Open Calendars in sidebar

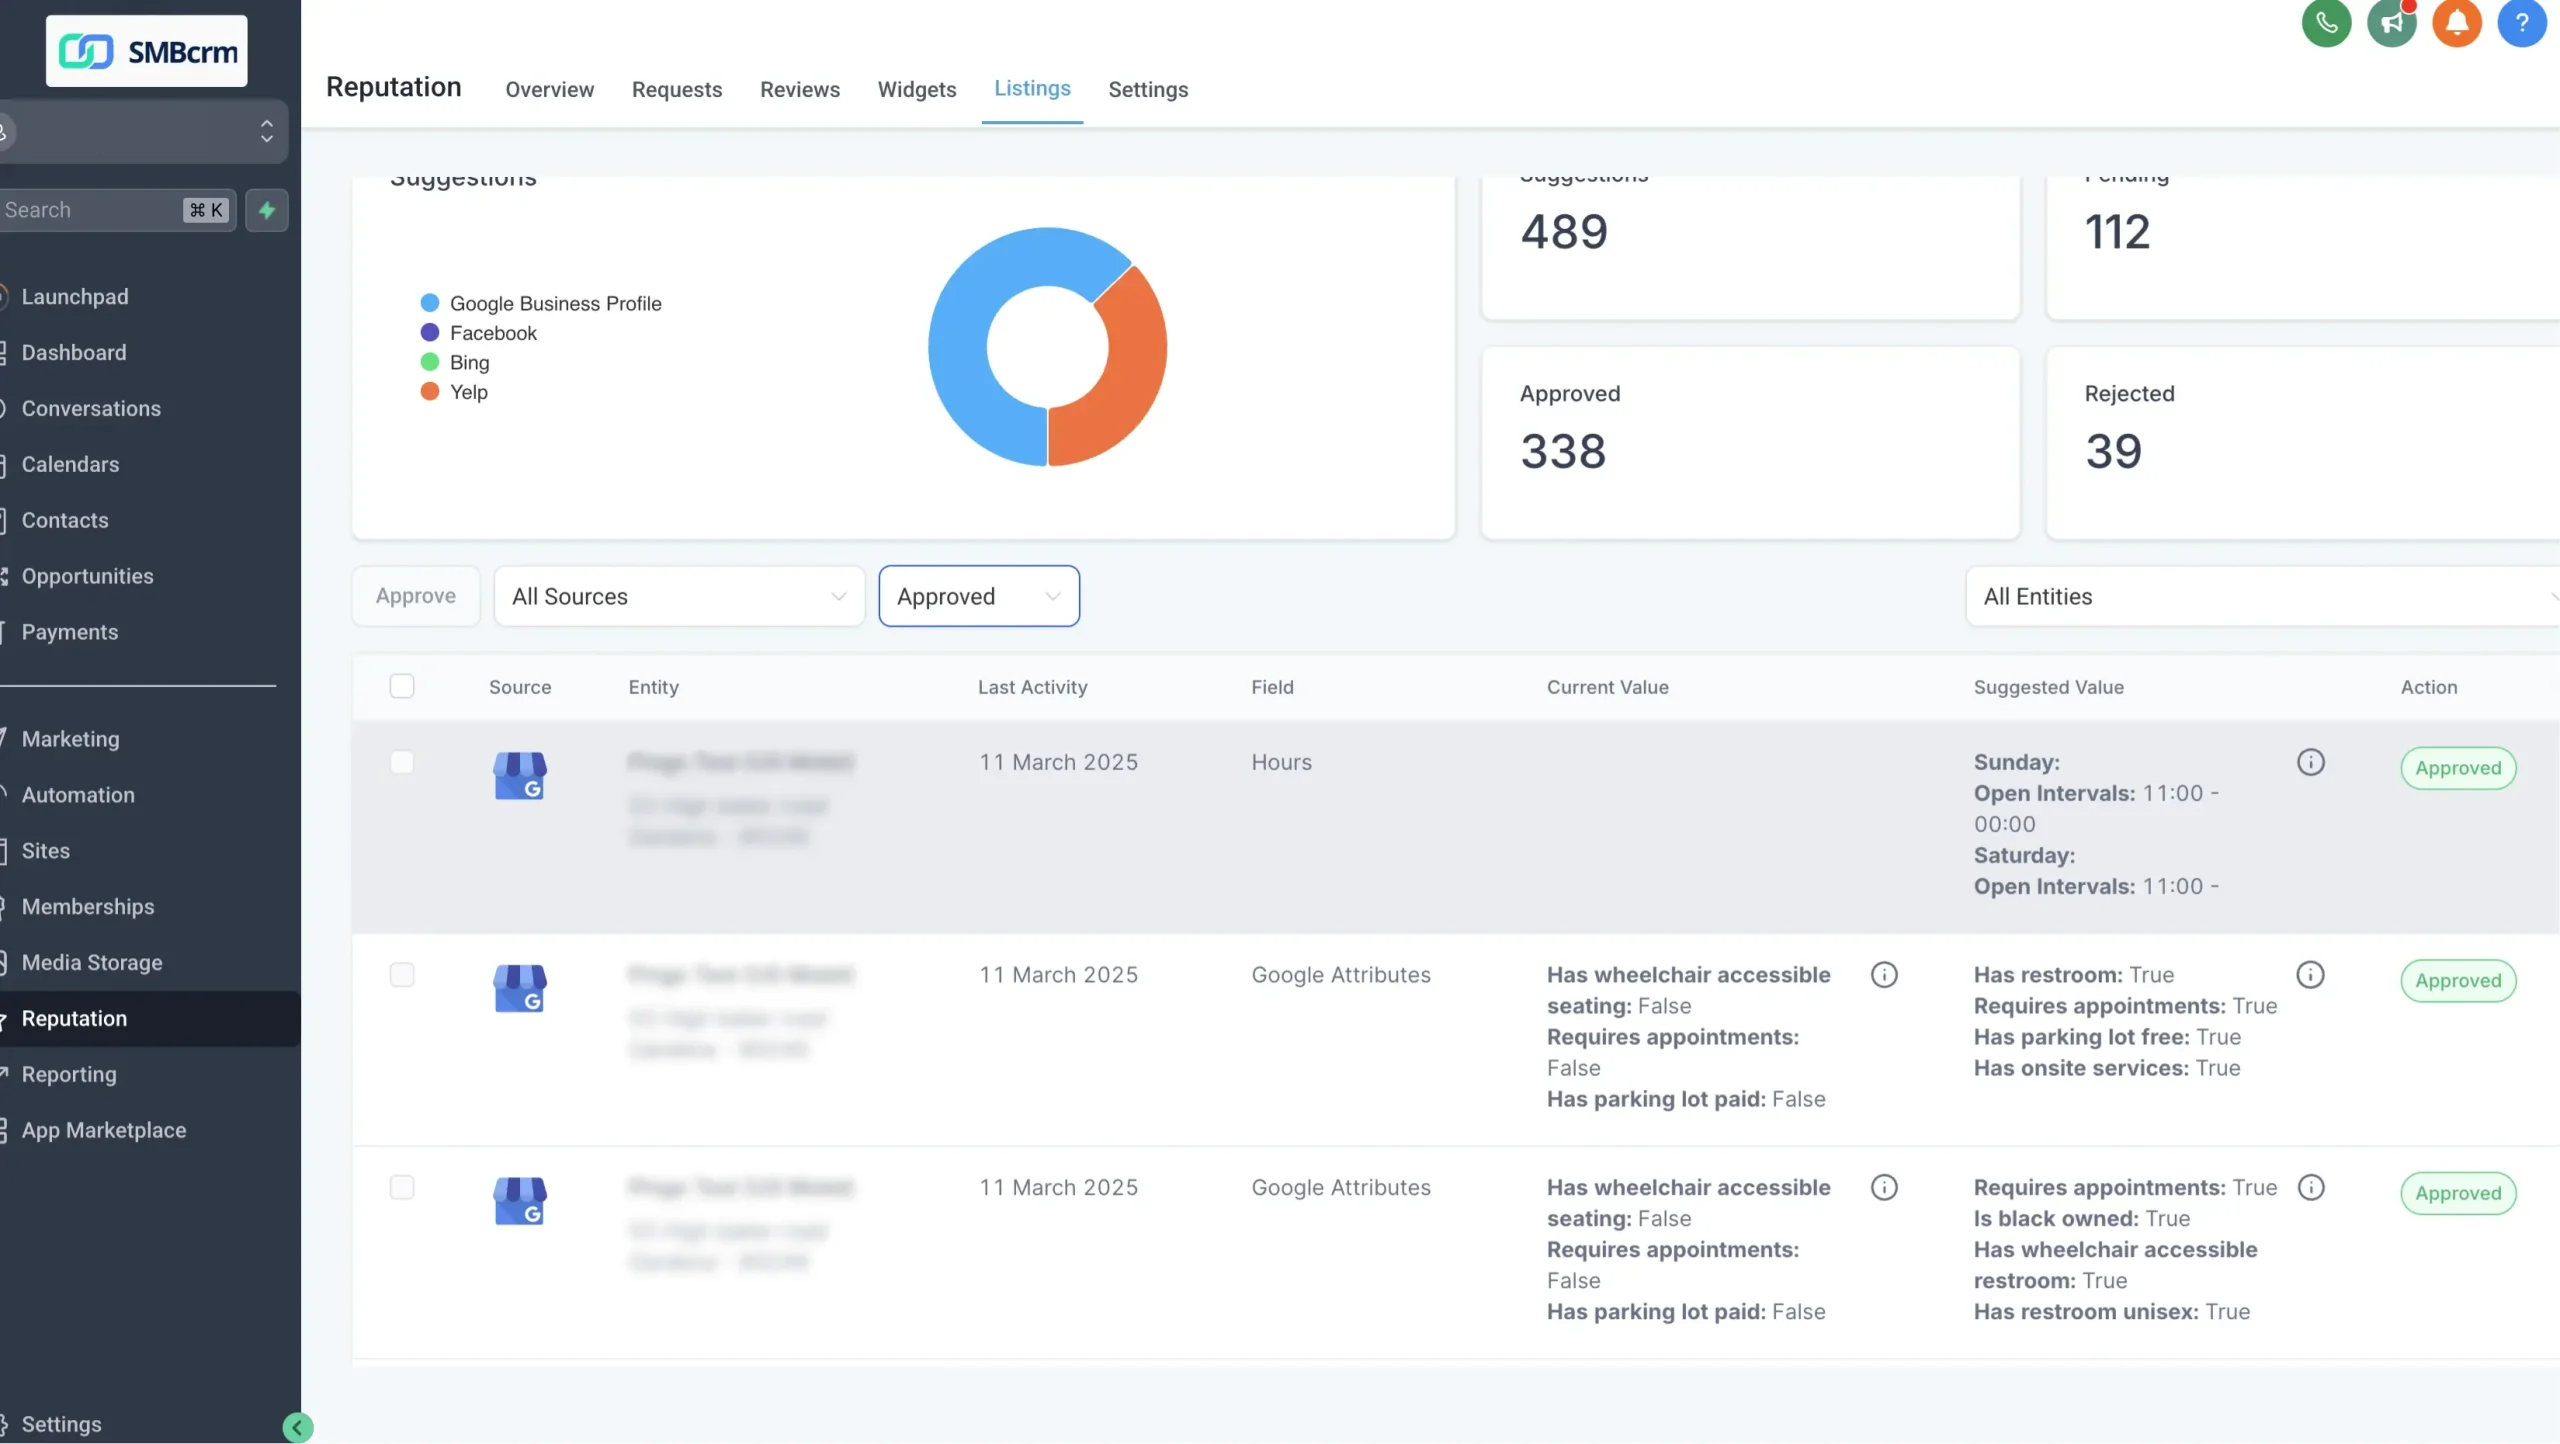point(70,465)
